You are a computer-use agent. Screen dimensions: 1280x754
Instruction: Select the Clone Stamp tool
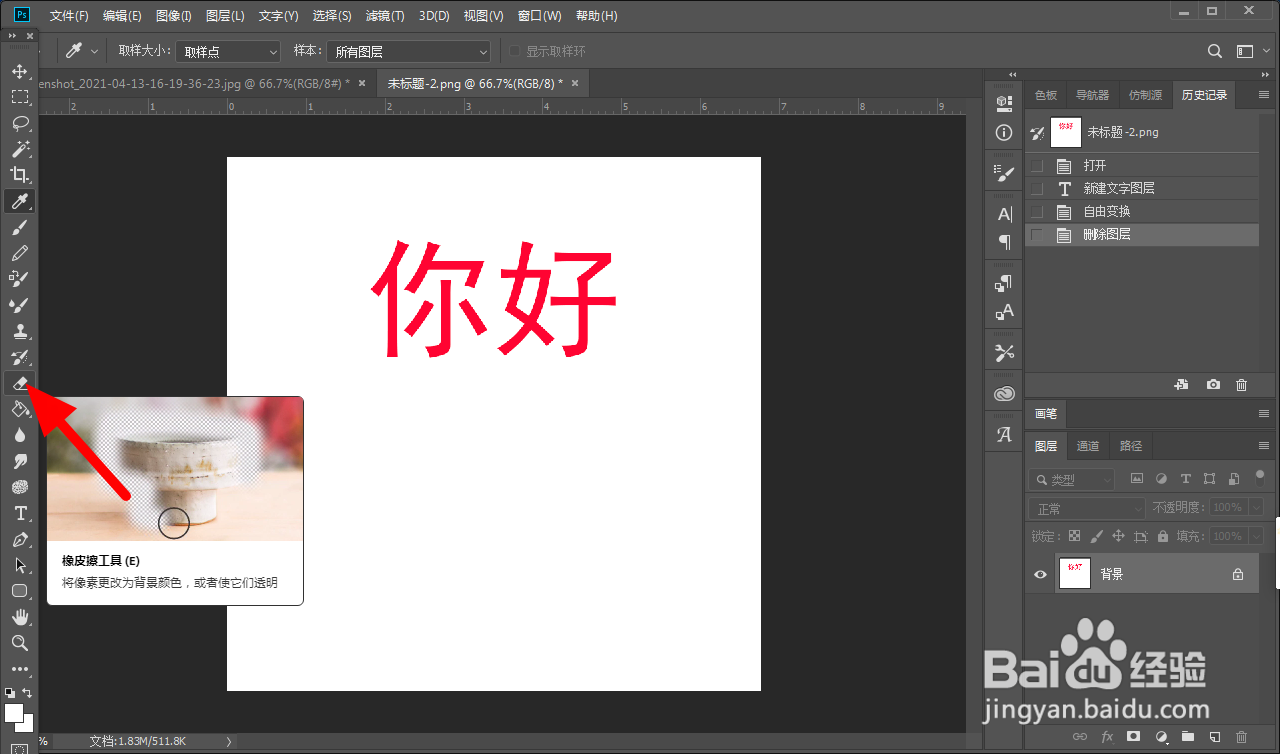click(20, 331)
